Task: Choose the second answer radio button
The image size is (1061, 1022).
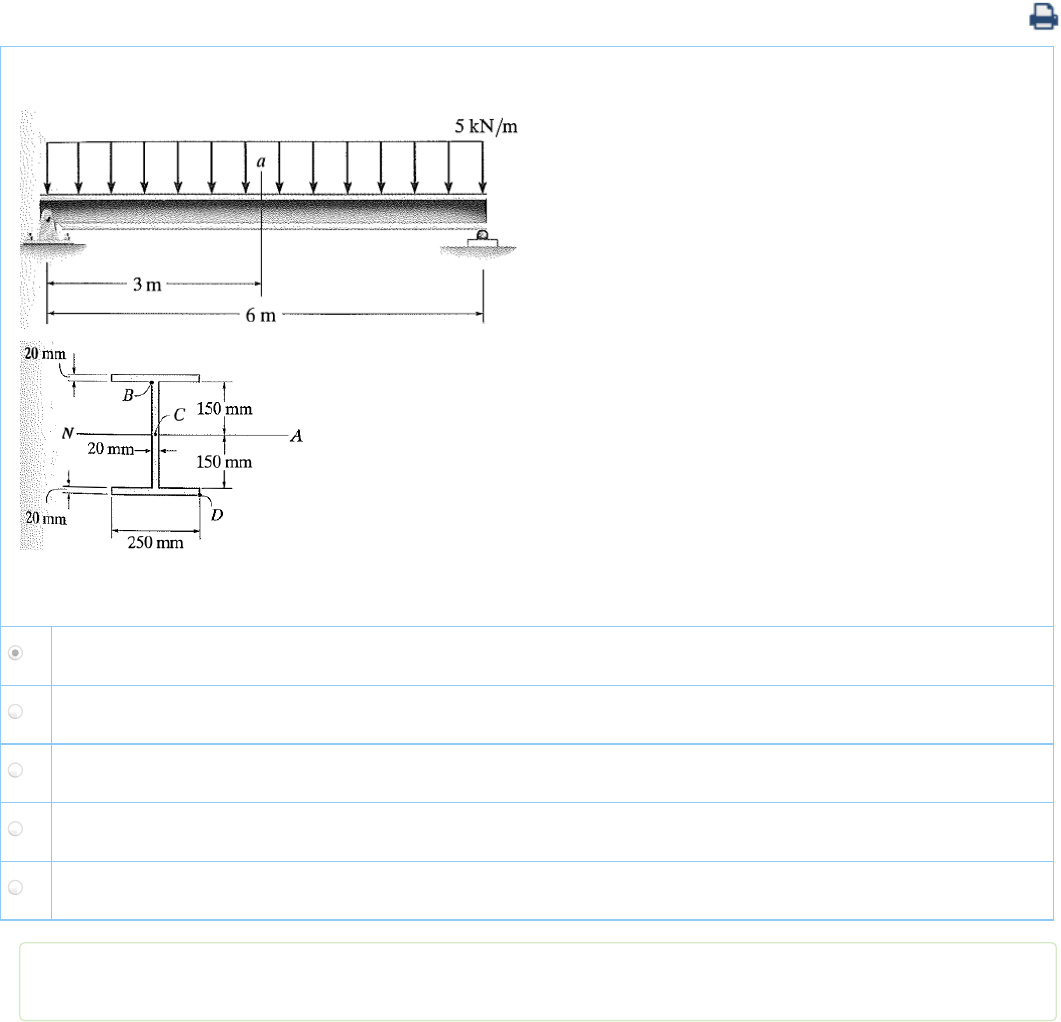Action: [x=15, y=712]
